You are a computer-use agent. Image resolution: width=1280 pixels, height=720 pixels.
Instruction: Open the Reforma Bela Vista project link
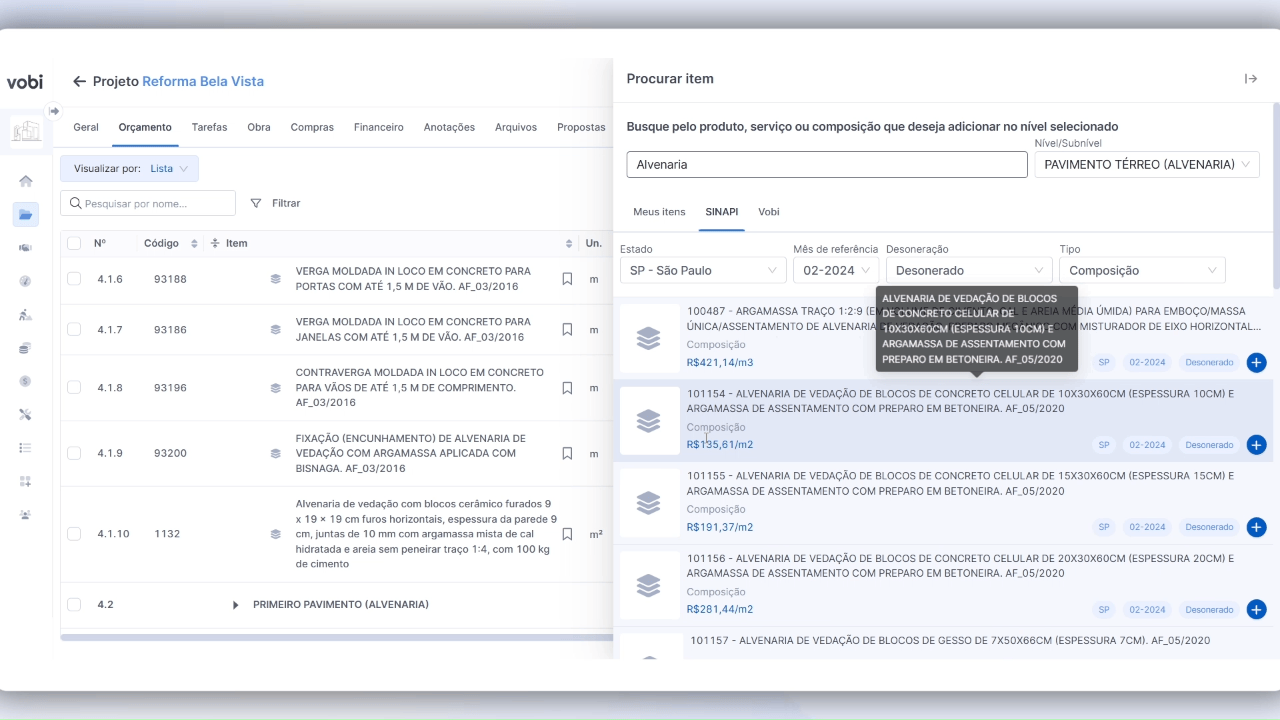tap(203, 82)
